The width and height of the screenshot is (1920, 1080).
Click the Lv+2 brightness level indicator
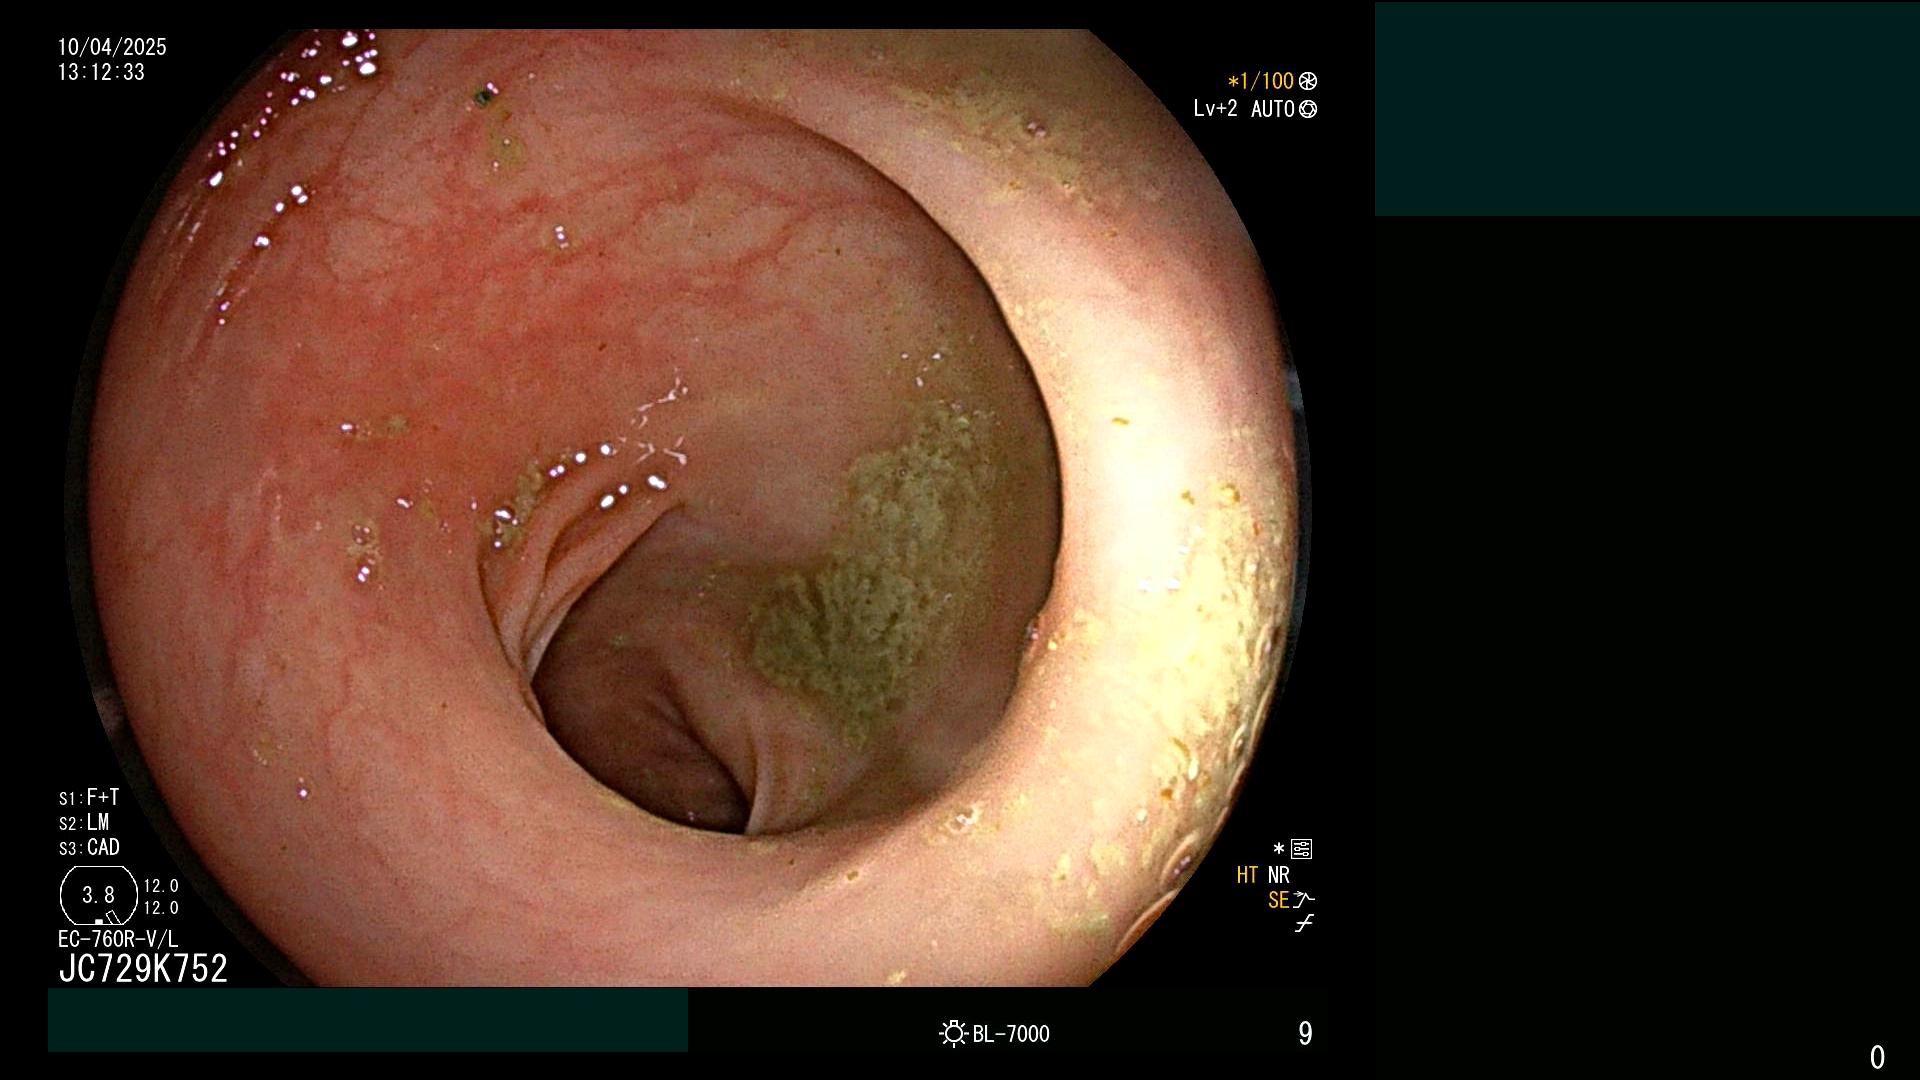tap(1215, 109)
